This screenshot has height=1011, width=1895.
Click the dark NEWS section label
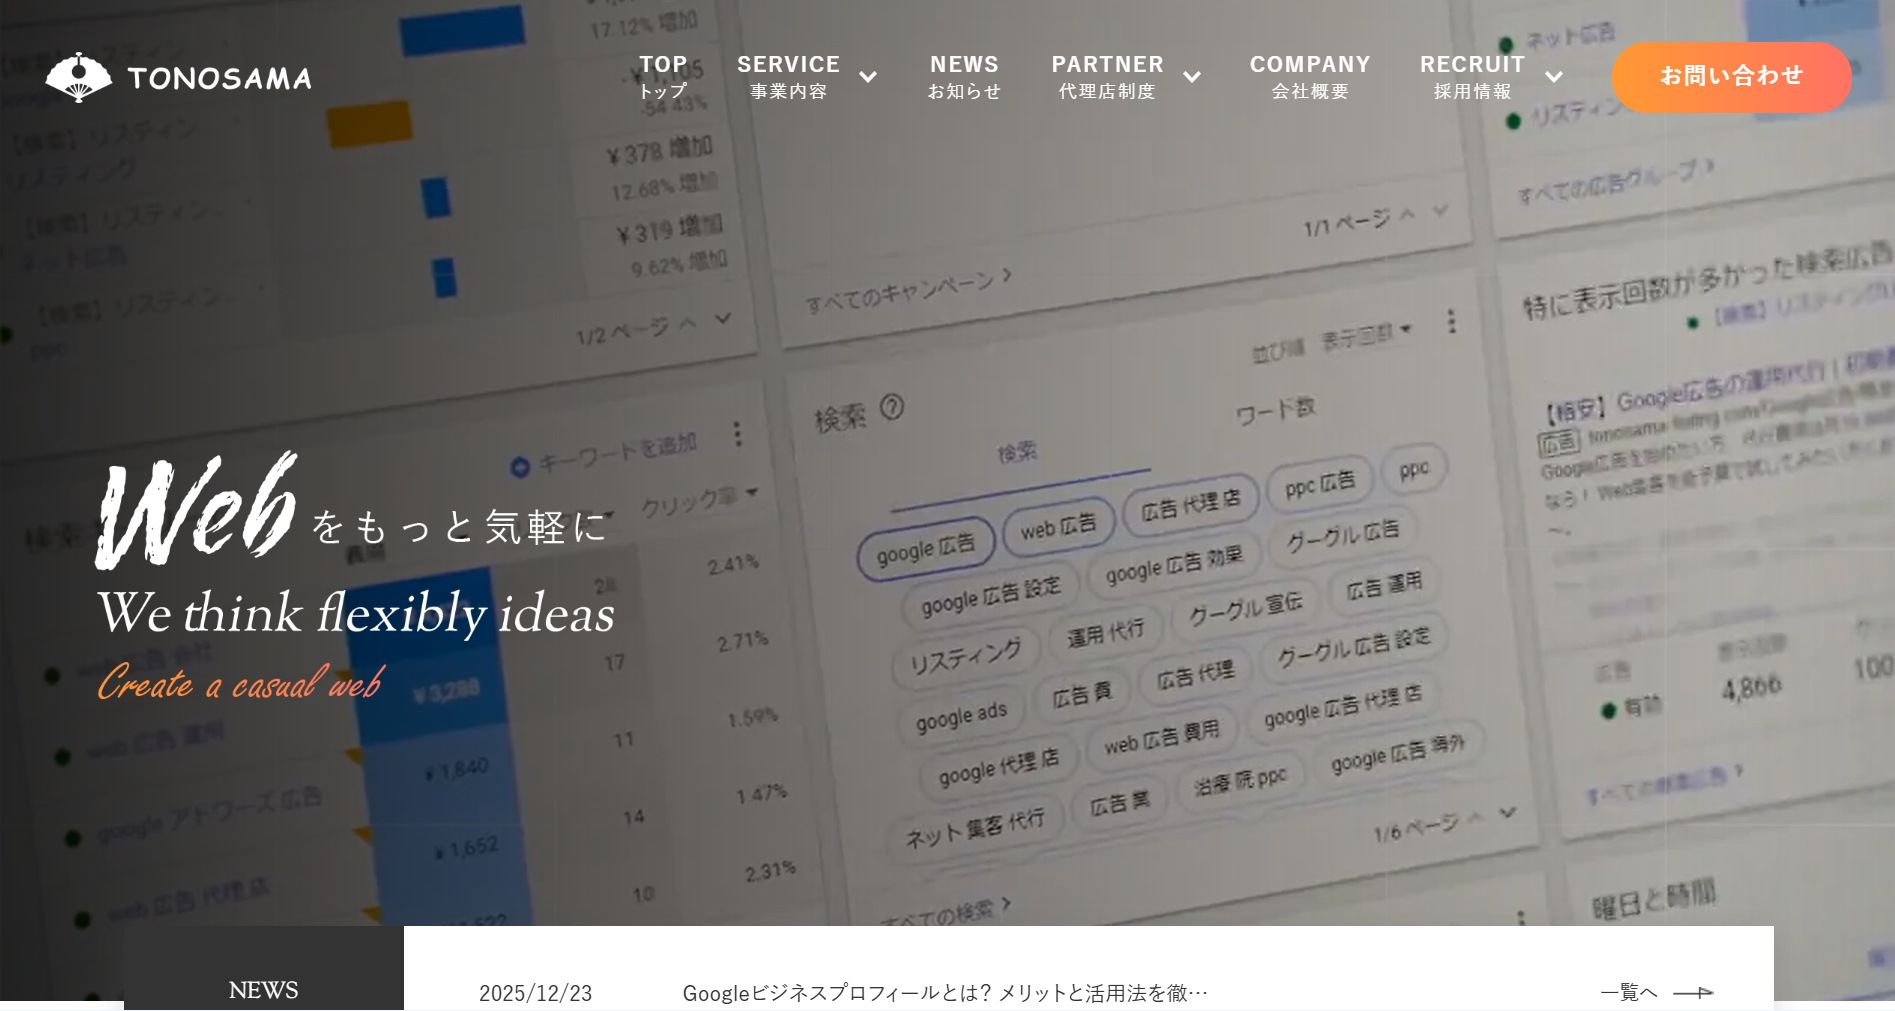[263, 988]
